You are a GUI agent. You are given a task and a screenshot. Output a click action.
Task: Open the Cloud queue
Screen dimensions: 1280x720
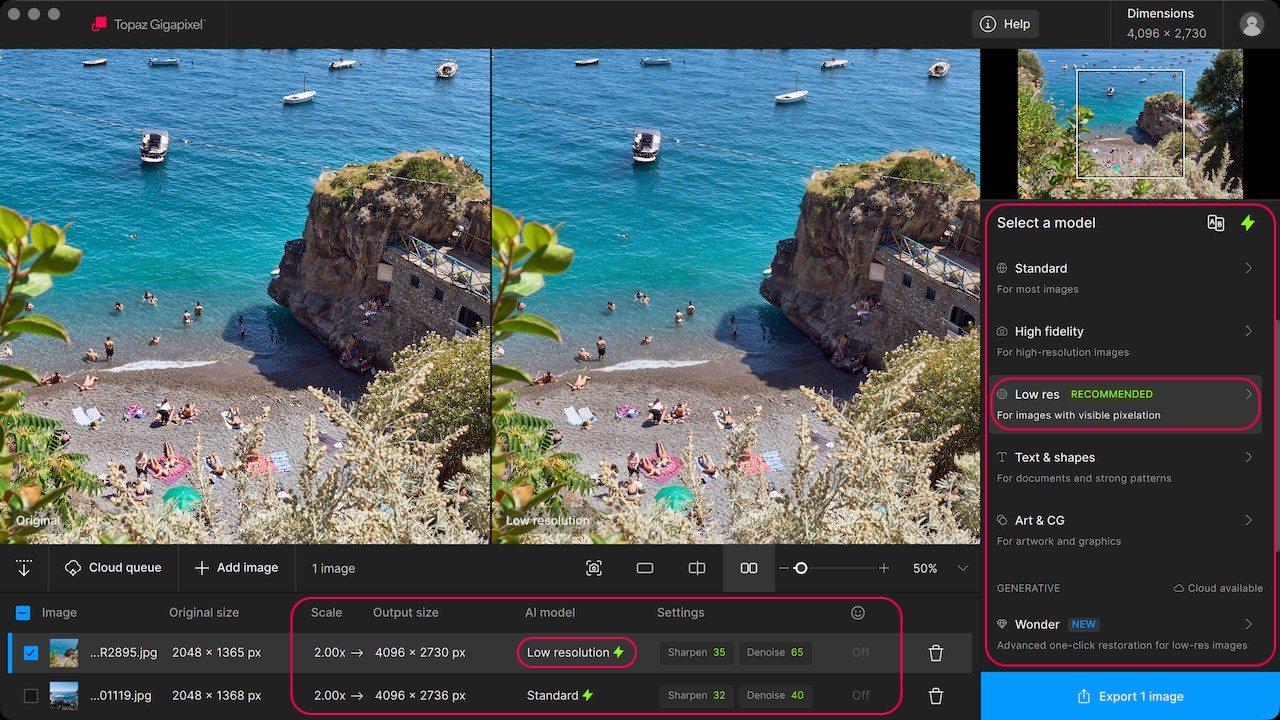(113, 568)
